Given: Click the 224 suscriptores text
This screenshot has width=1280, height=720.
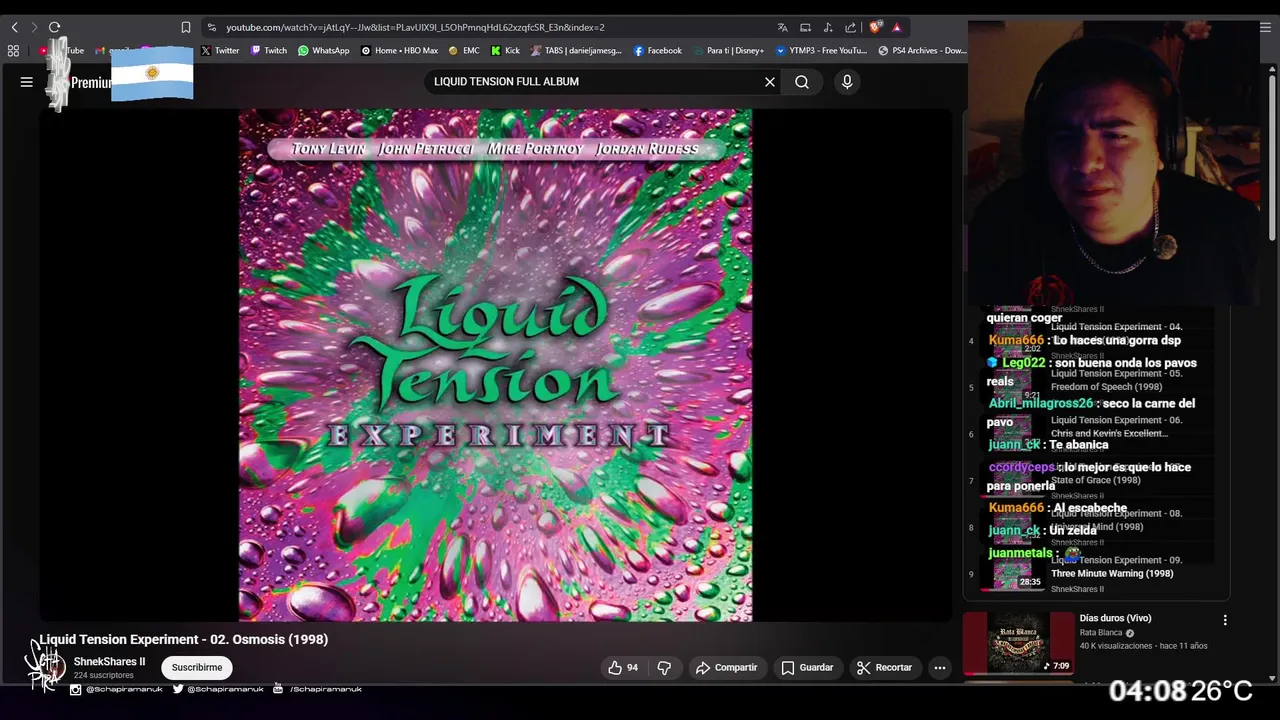Looking at the screenshot, I should click(103, 676).
